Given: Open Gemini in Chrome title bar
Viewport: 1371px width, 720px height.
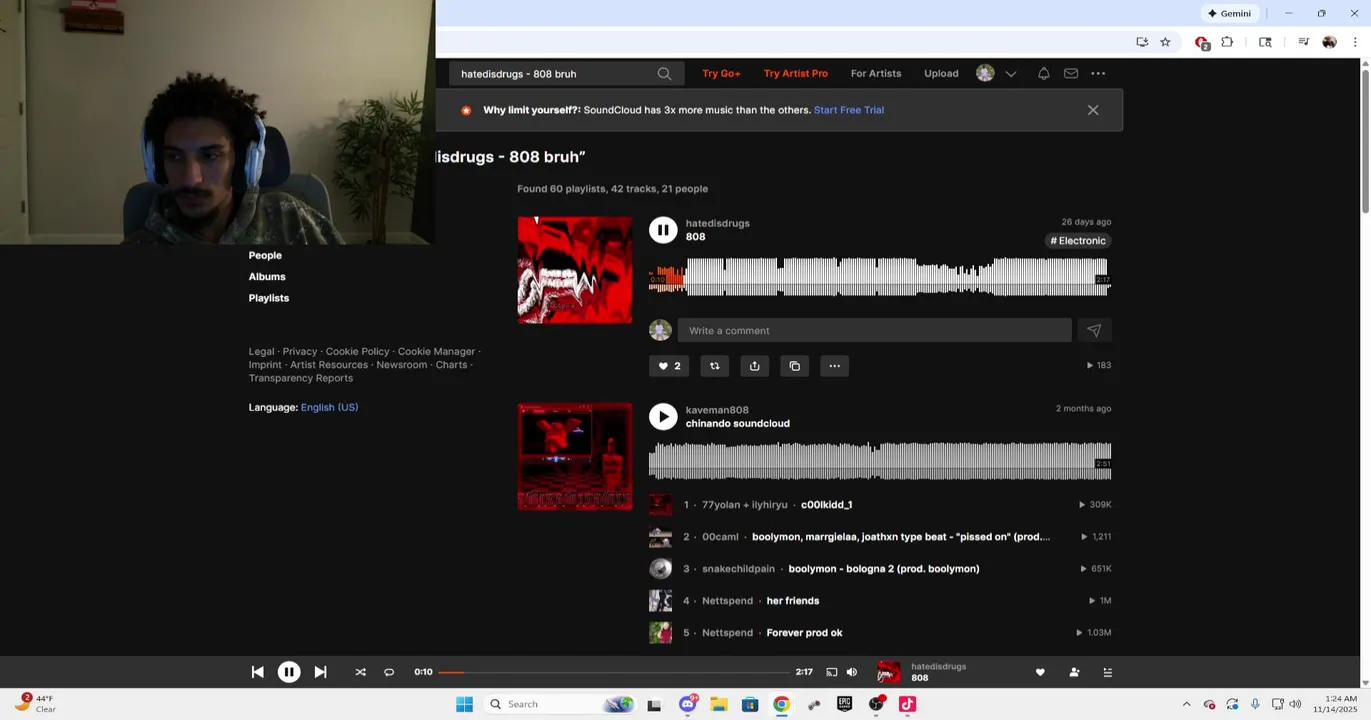Looking at the screenshot, I should point(1229,13).
